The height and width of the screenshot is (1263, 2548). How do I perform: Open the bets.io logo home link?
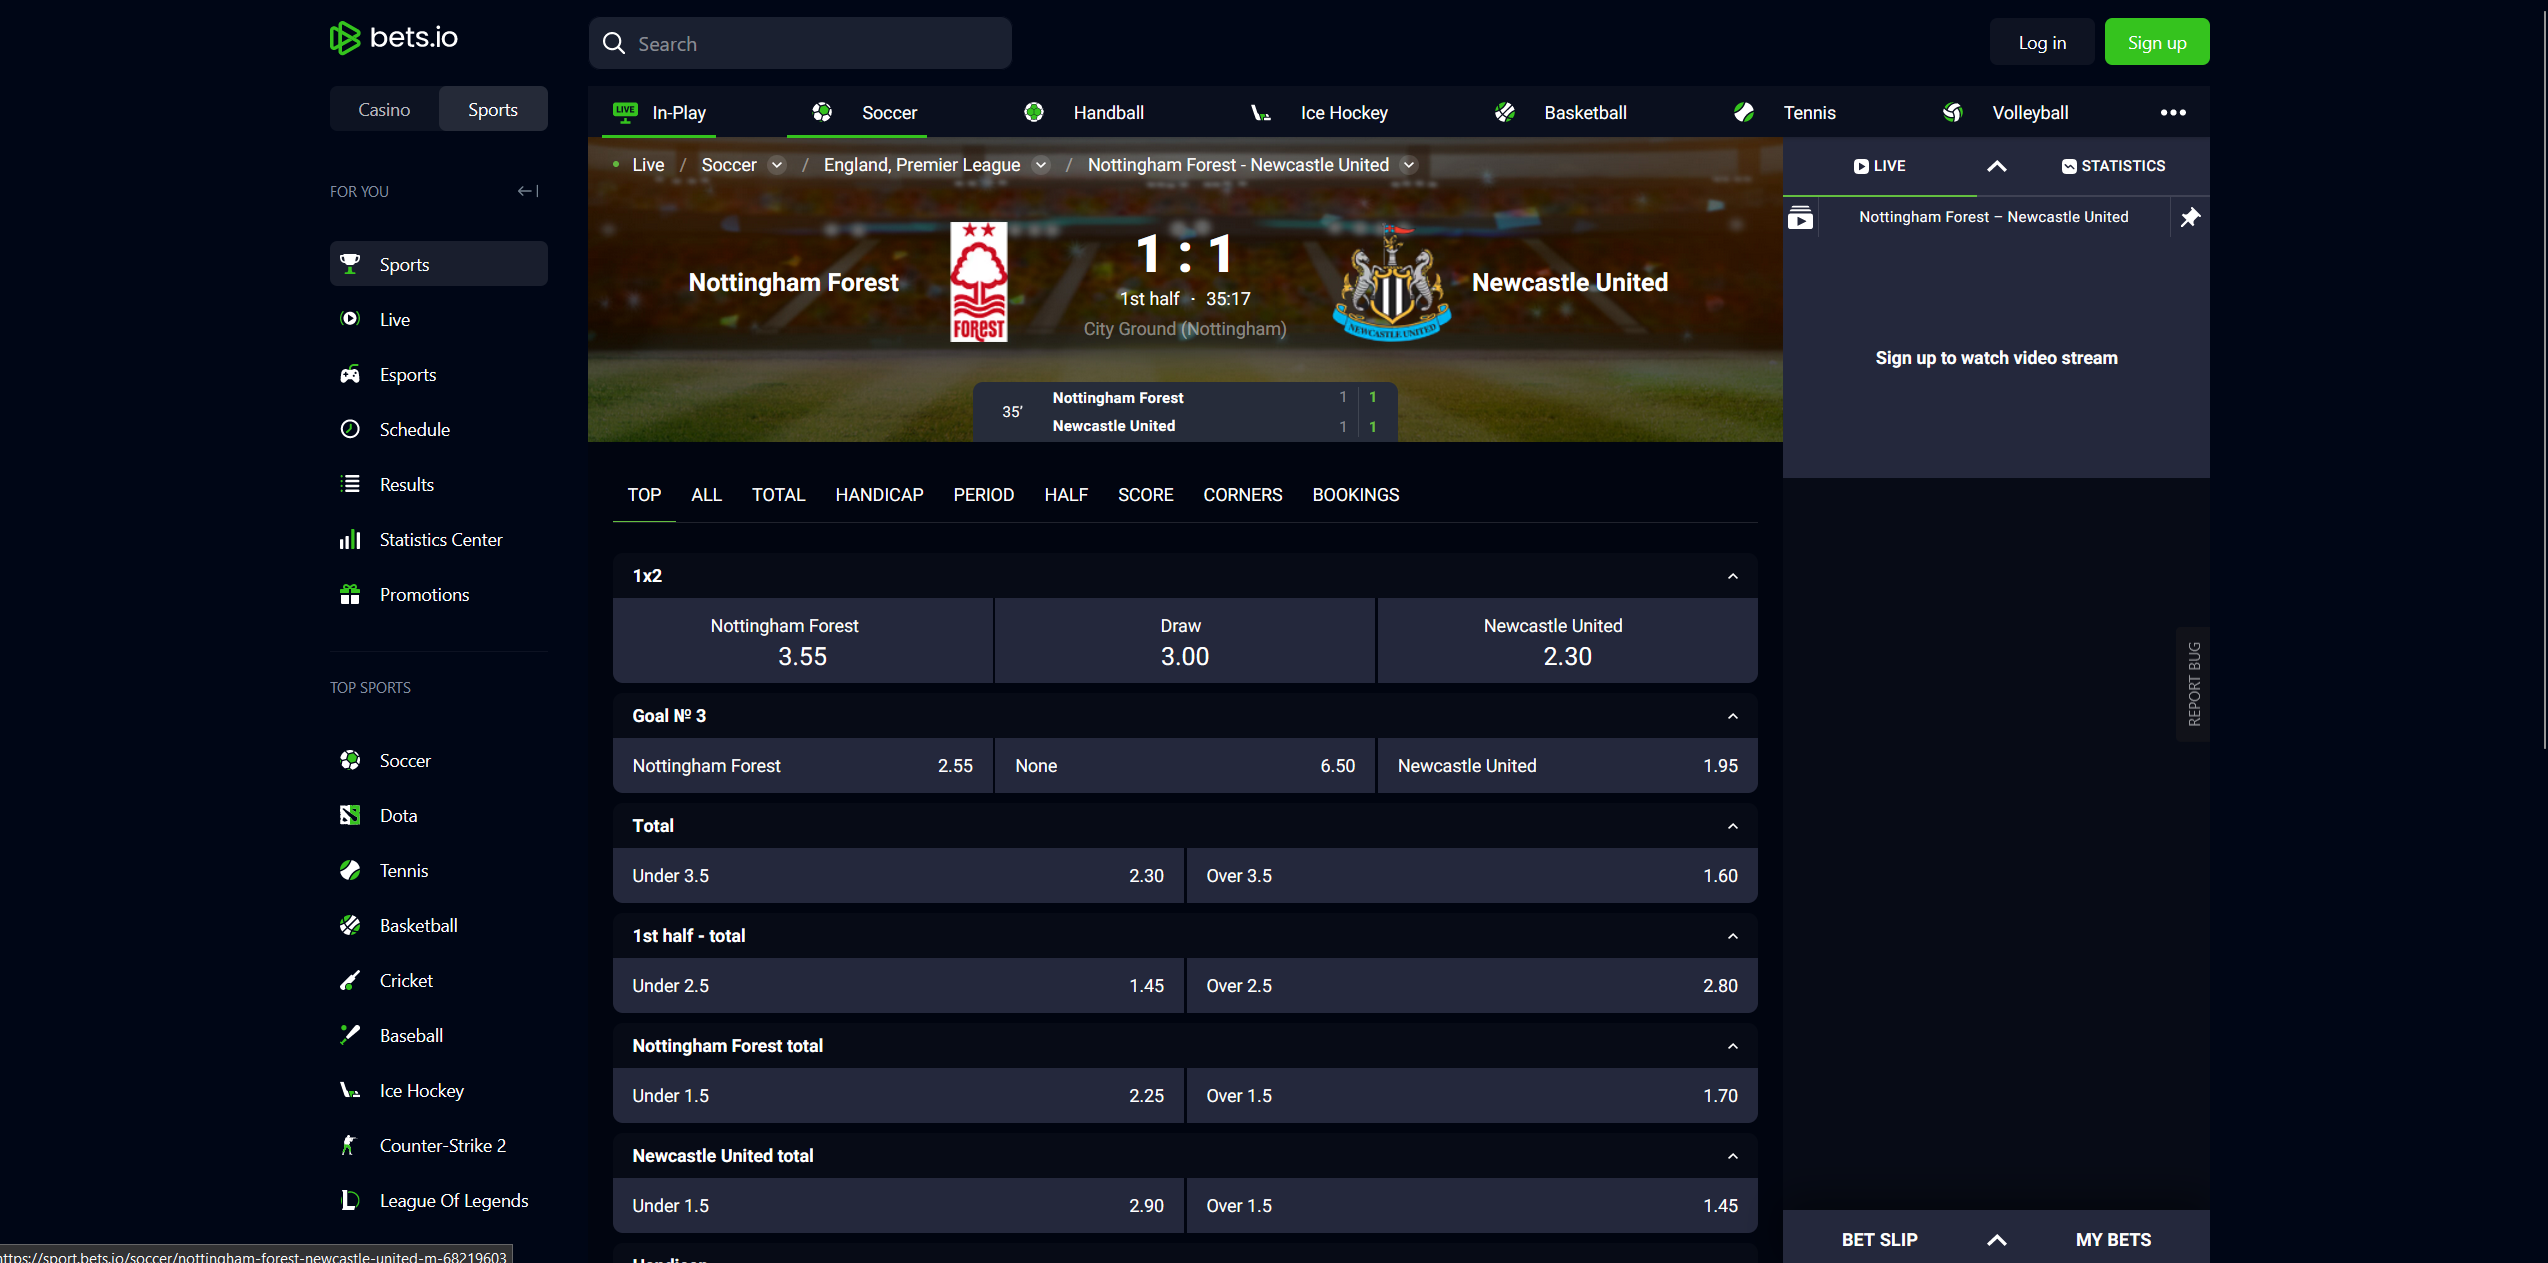[x=394, y=38]
